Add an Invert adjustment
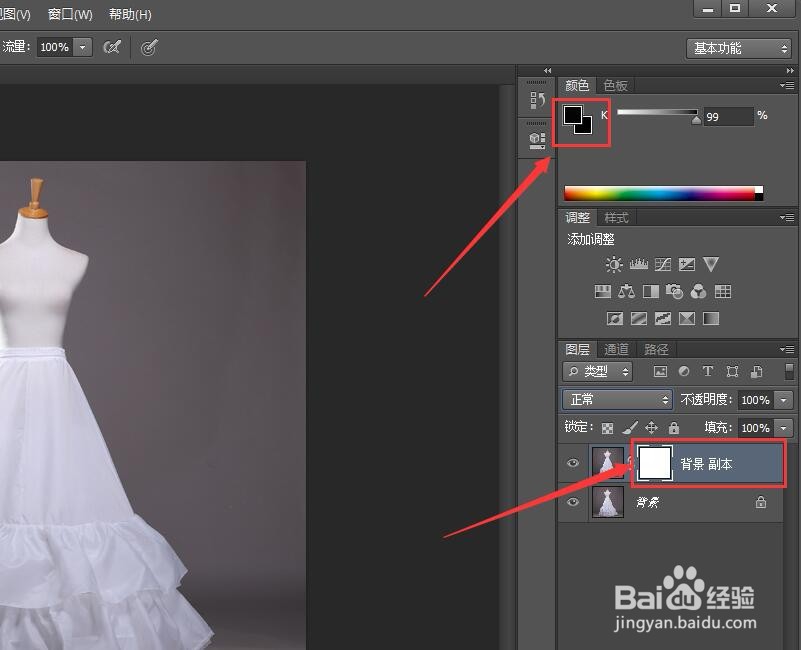This screenshot has height=650, width=801. tap(615, 319)
